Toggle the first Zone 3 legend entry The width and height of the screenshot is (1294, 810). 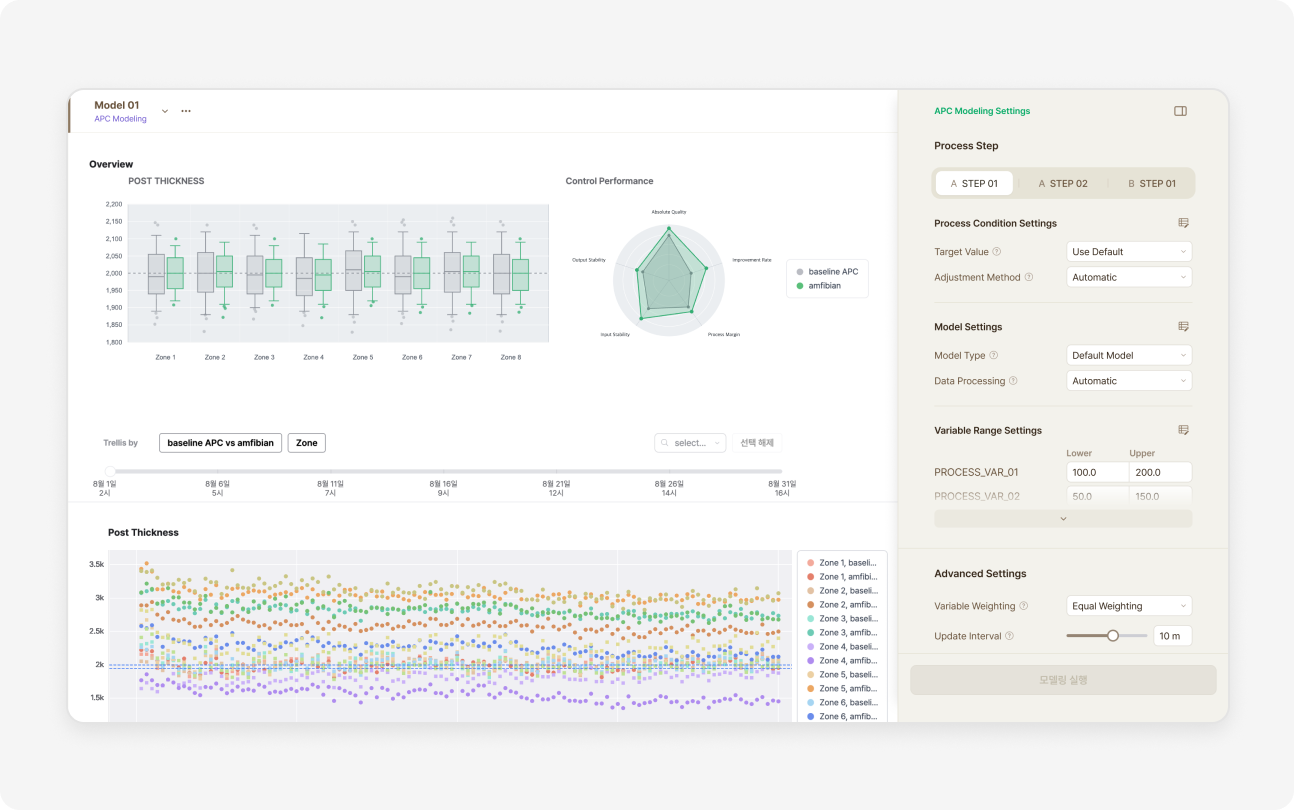pos(841,619)
